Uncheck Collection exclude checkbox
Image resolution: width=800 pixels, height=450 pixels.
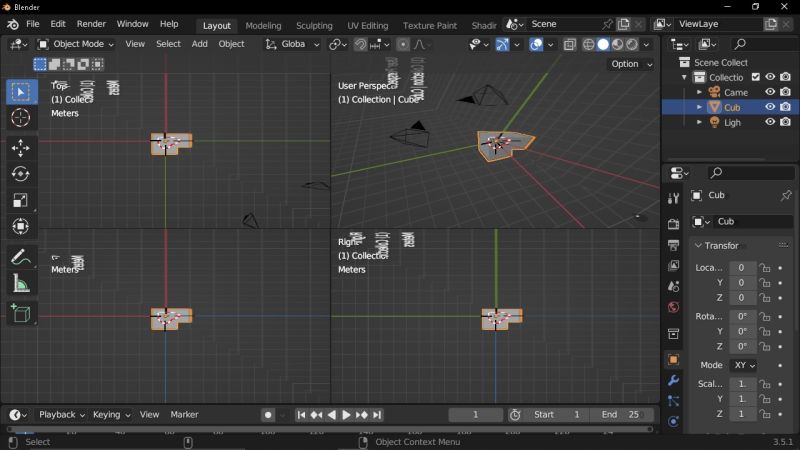(x=756, y=77)
